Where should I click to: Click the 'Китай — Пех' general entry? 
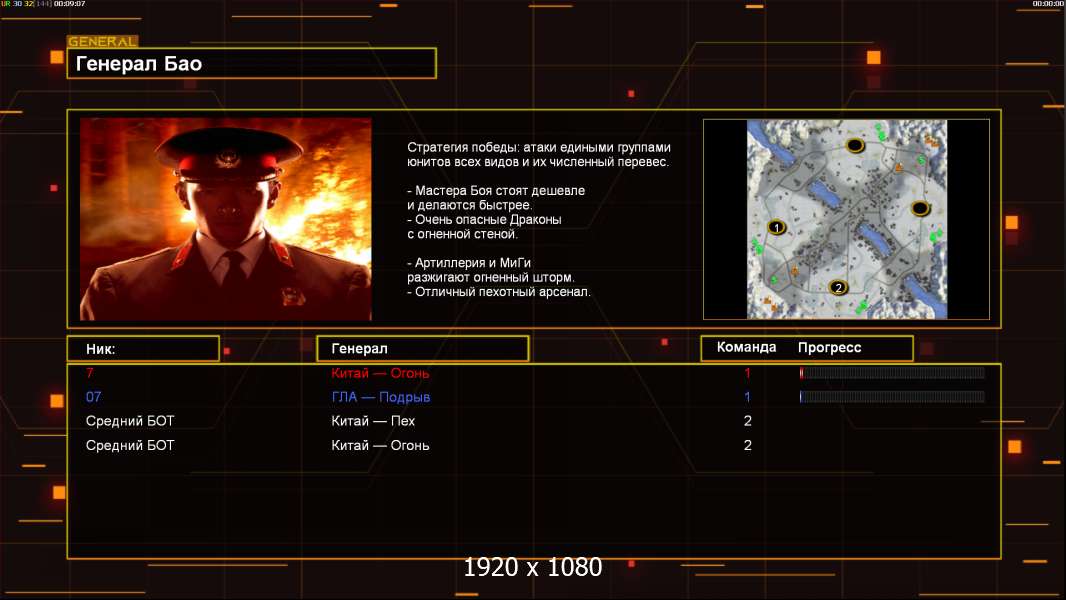[x=373, y=421]
